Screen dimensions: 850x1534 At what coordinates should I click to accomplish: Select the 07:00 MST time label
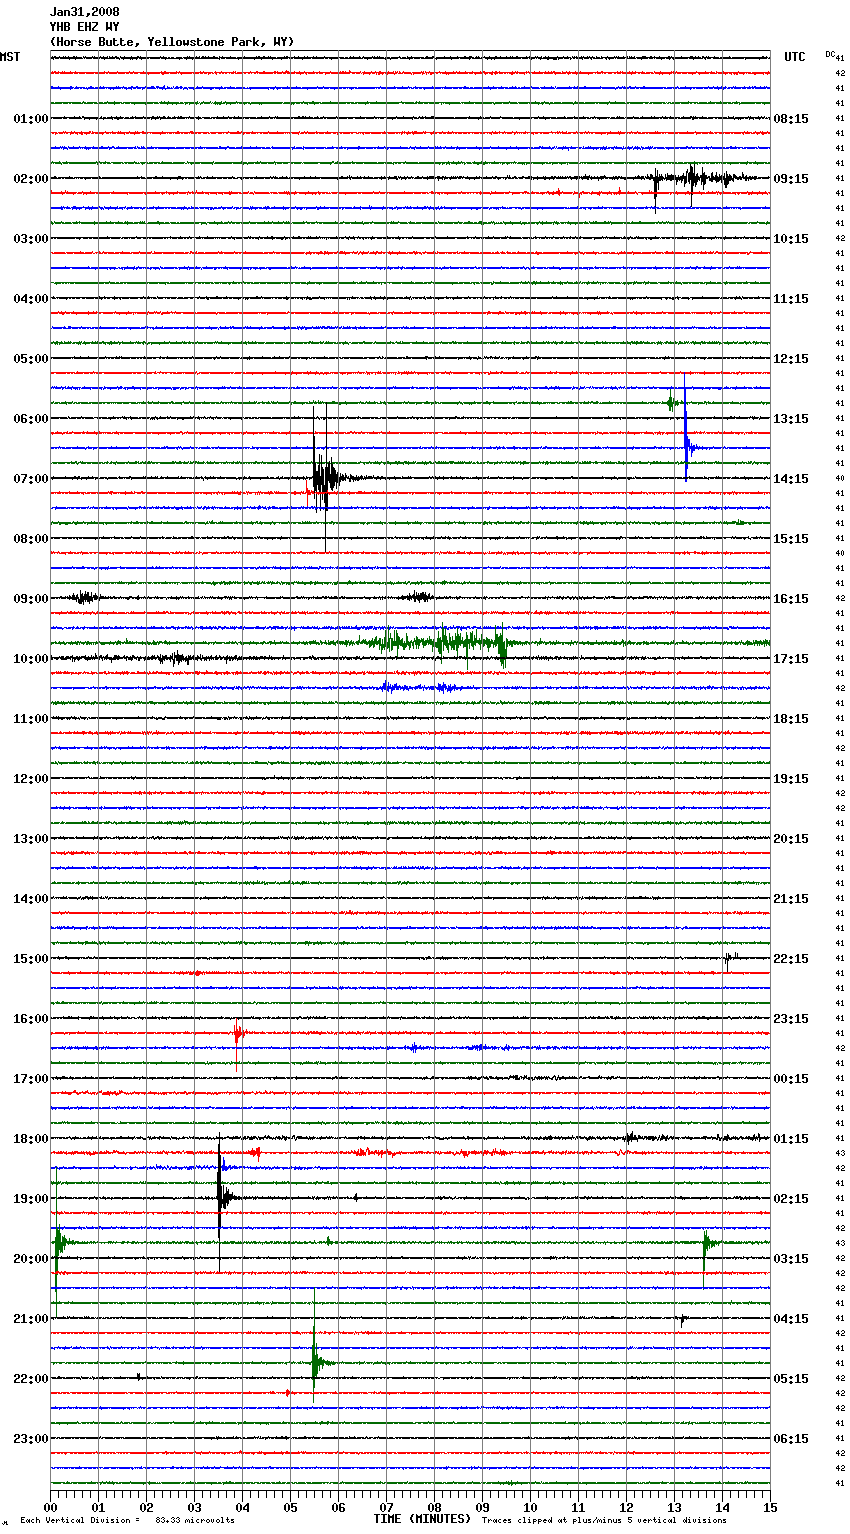pos(31,479)
